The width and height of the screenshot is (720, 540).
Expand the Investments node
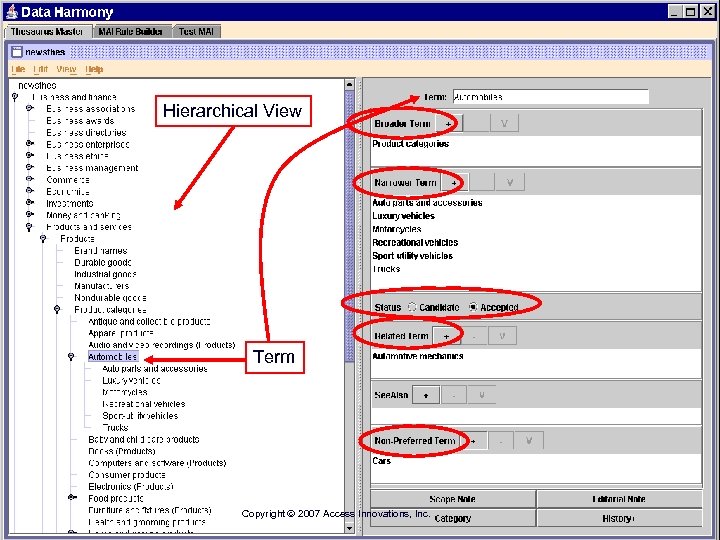pos(30,202)
